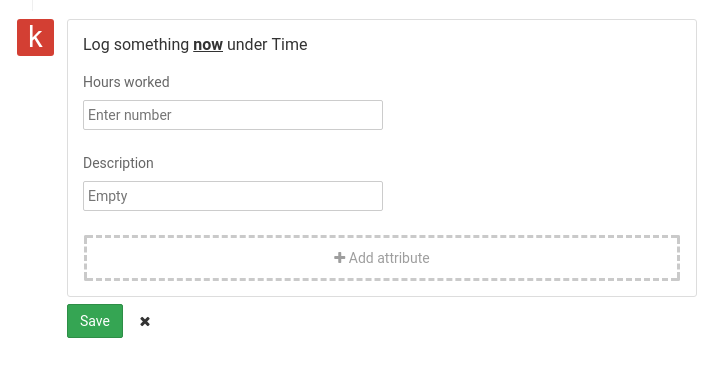
Task: Click the word "Time" in the heading
Action: (x=289, y=44)
